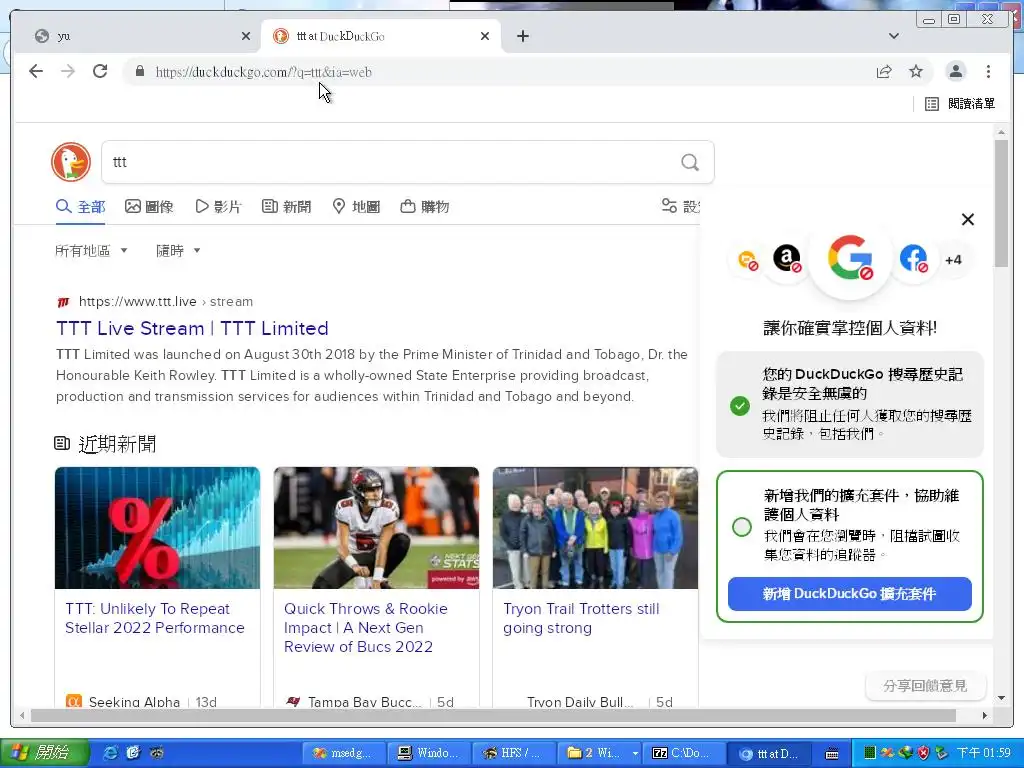Click the Seeking Alpha source icon

74,701
